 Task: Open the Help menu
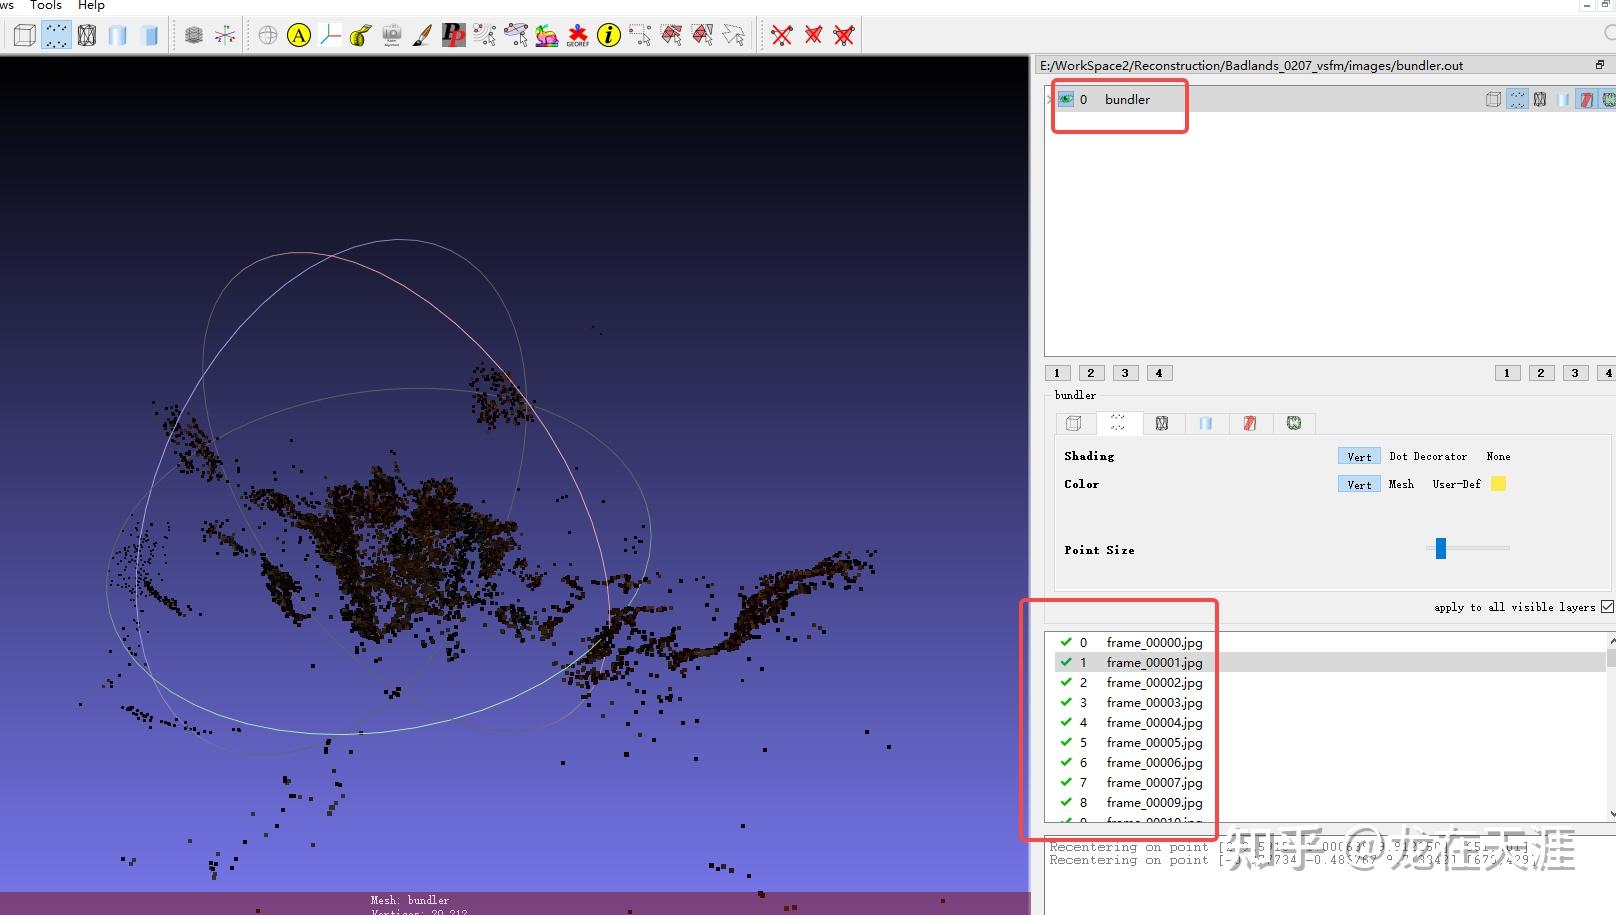click(x=91, y=5)
